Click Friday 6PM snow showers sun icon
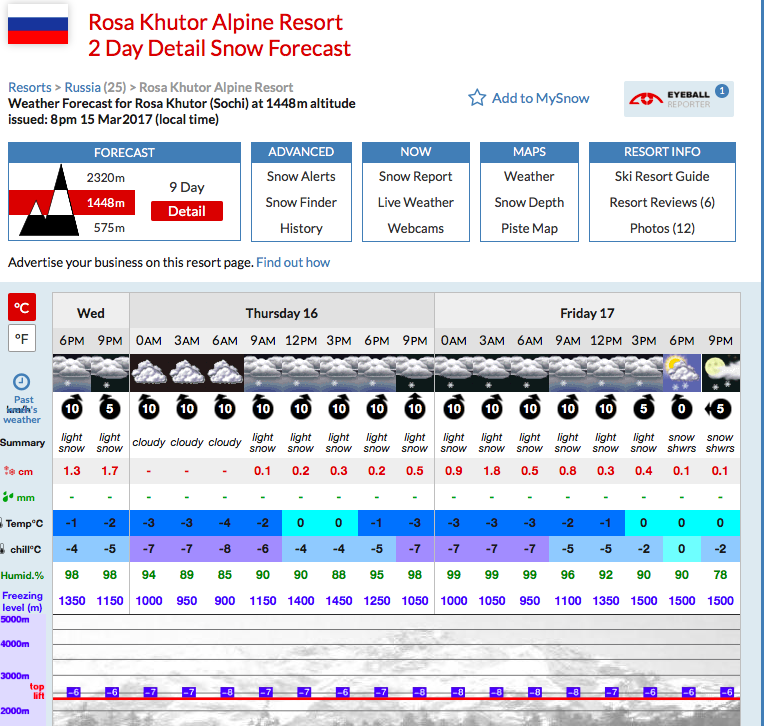Viewport: 764px width, 726px height. pyautogui.click(x=682, y=373)
